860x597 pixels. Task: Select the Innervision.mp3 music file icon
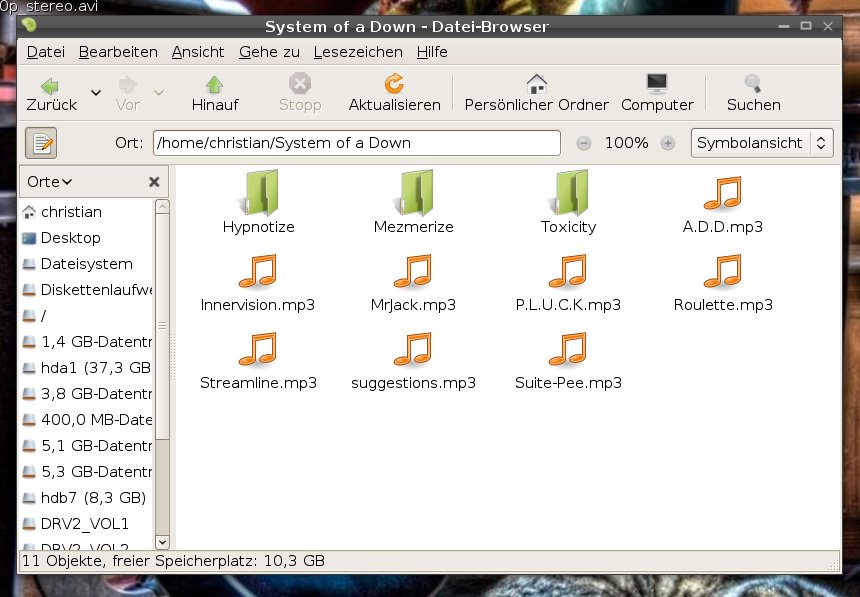pyautogui.click(x=258, y=271)
